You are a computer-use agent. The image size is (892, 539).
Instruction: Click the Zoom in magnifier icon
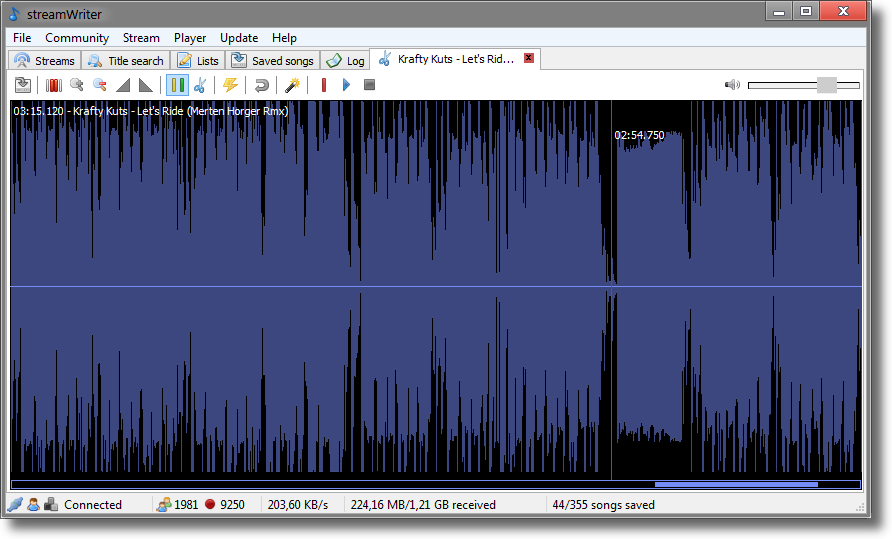76,85
